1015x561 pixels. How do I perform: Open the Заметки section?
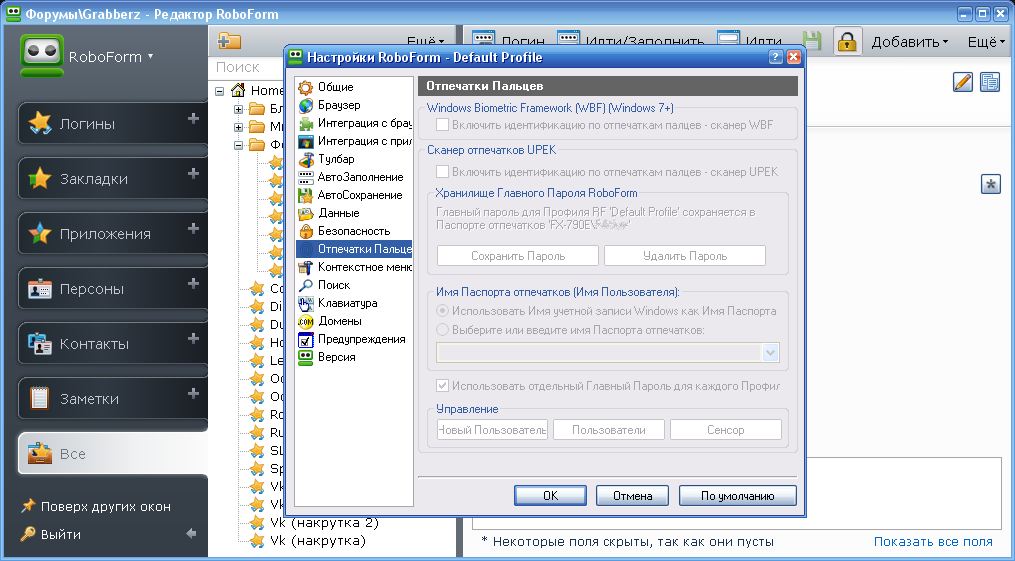coord(112,399)
